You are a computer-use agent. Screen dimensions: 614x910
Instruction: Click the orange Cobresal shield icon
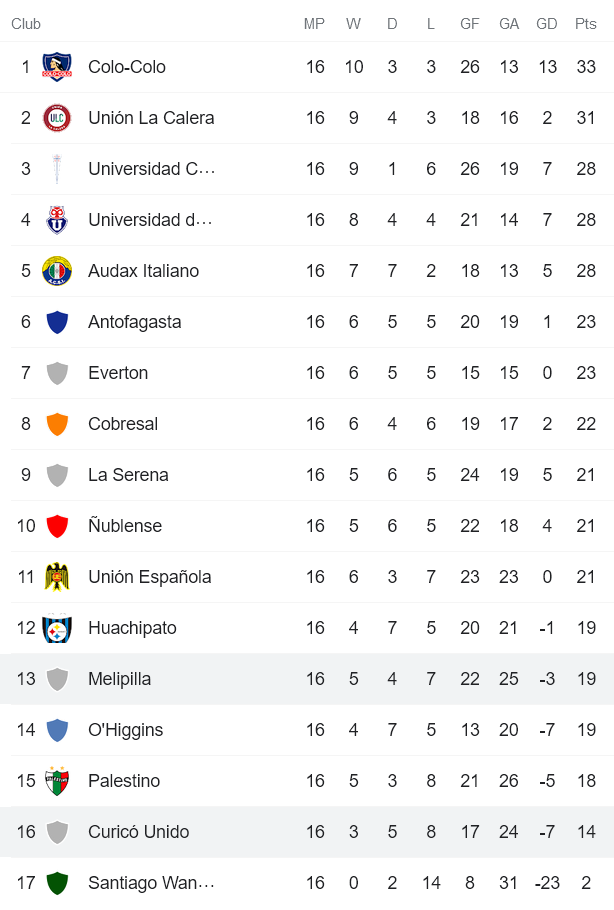tap(57, 424)
